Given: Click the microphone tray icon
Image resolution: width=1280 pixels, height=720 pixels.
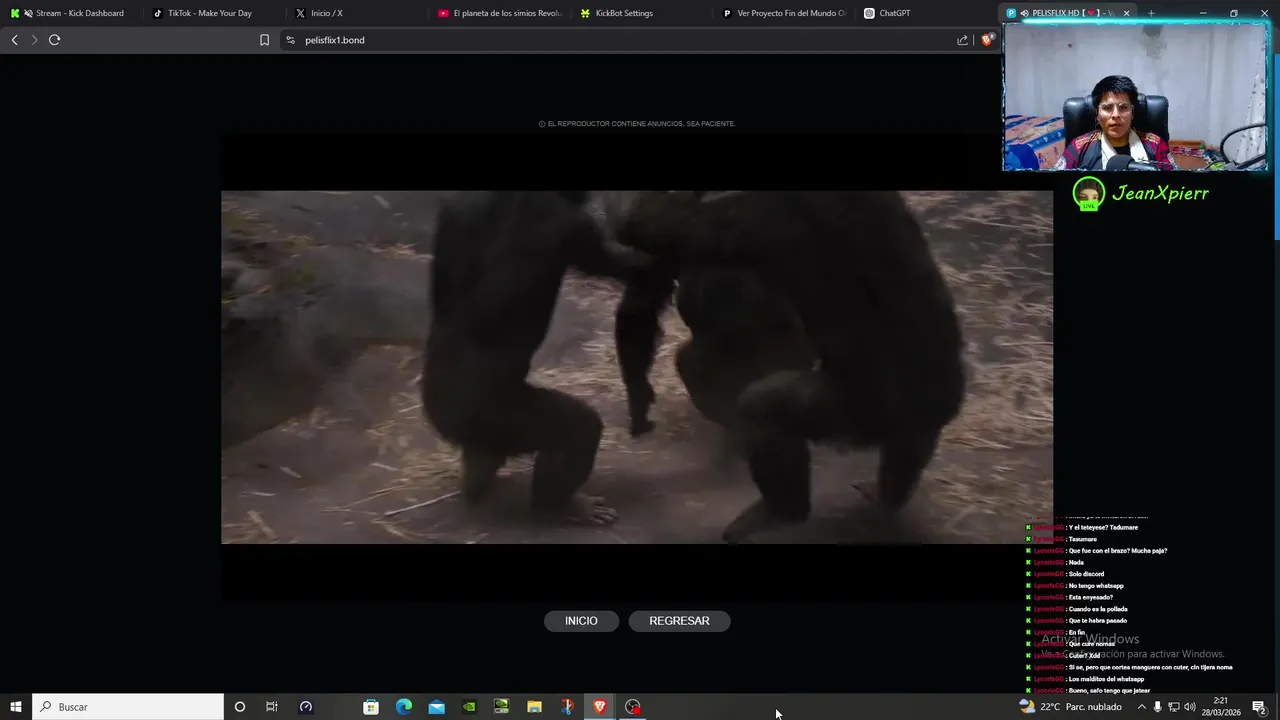Looking at the screenshot, I should tap(1158, 707).
